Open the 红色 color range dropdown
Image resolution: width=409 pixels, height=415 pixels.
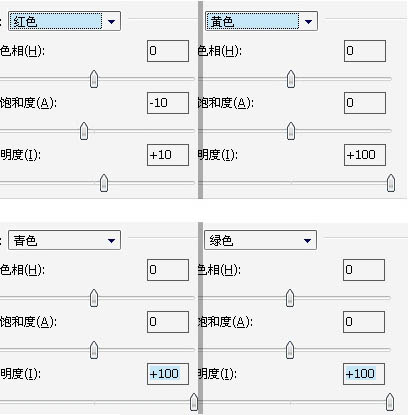point(64,22)
